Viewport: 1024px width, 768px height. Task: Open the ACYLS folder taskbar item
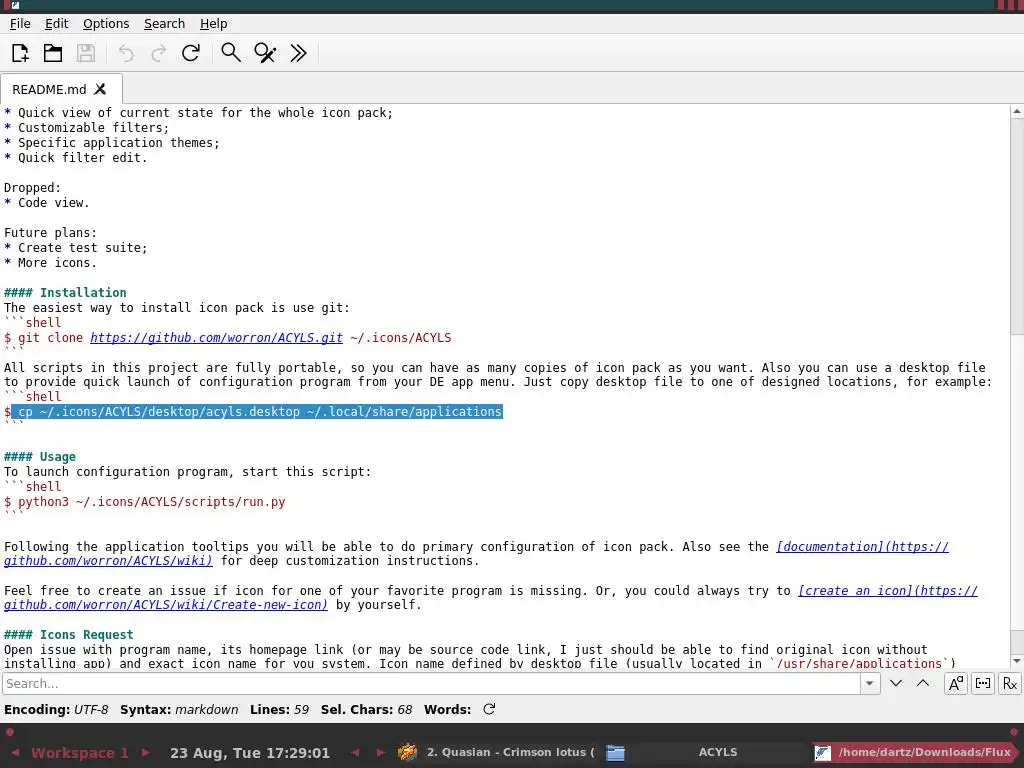click(705, 752)
